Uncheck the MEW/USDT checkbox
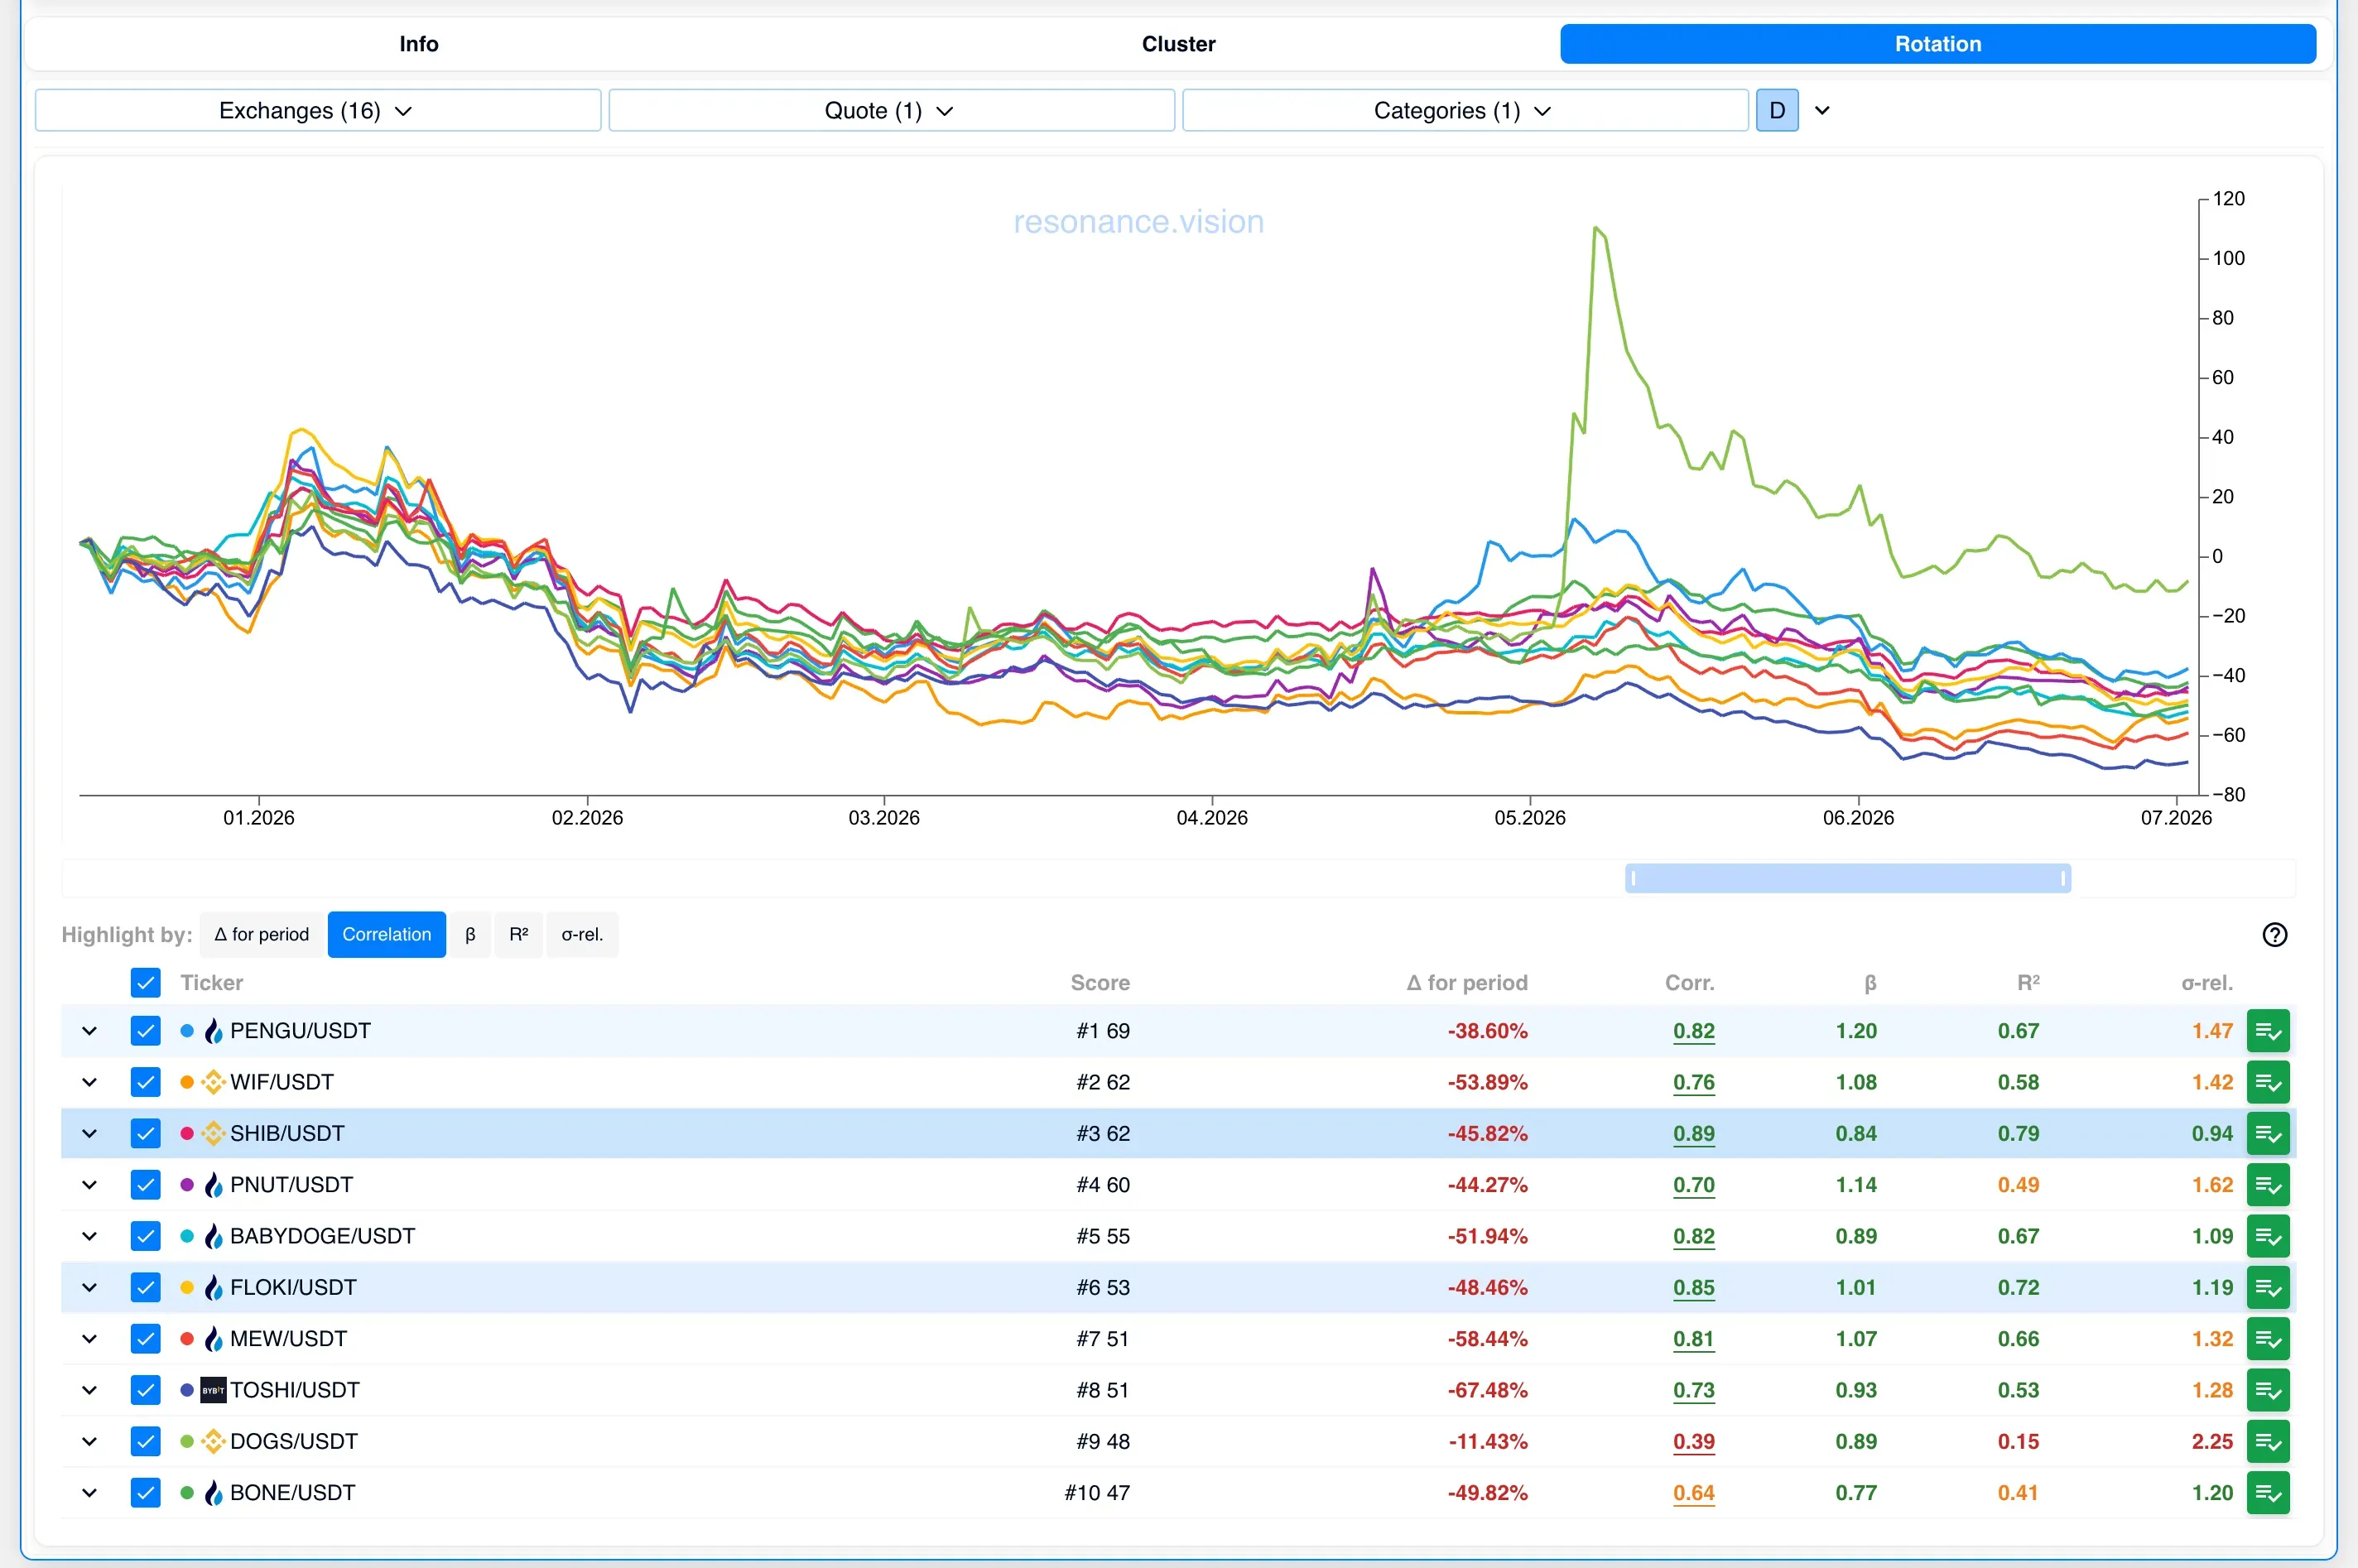2358x1568 pixels. pos(146,1339)
